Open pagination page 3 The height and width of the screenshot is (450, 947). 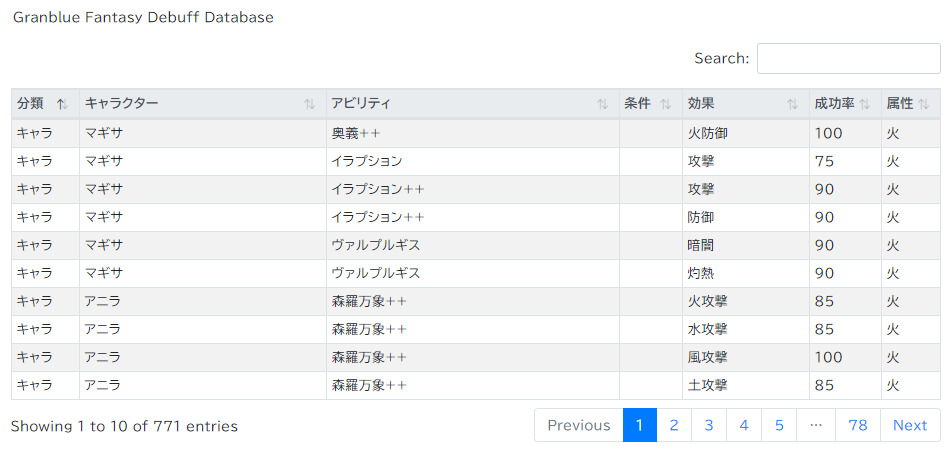point(709,425)
